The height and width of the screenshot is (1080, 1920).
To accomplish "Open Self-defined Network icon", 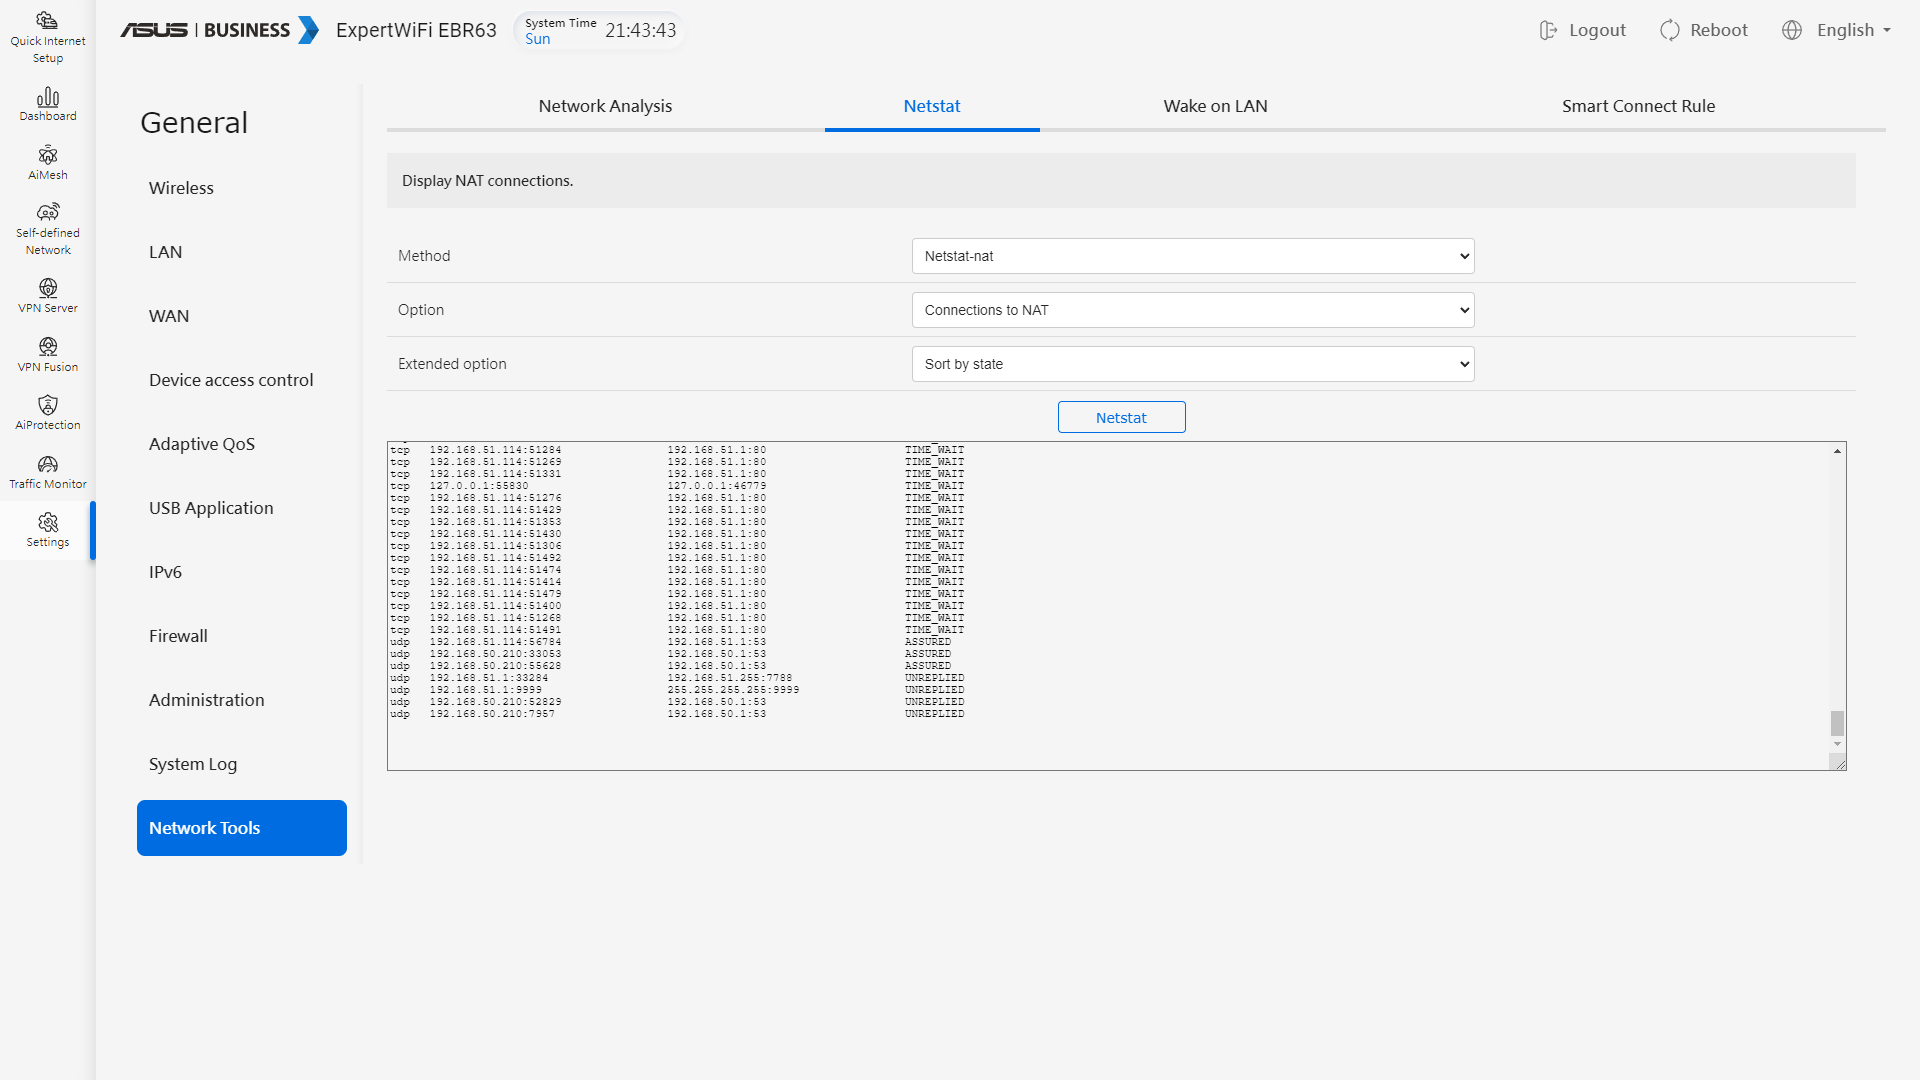I will click(47, 229).
